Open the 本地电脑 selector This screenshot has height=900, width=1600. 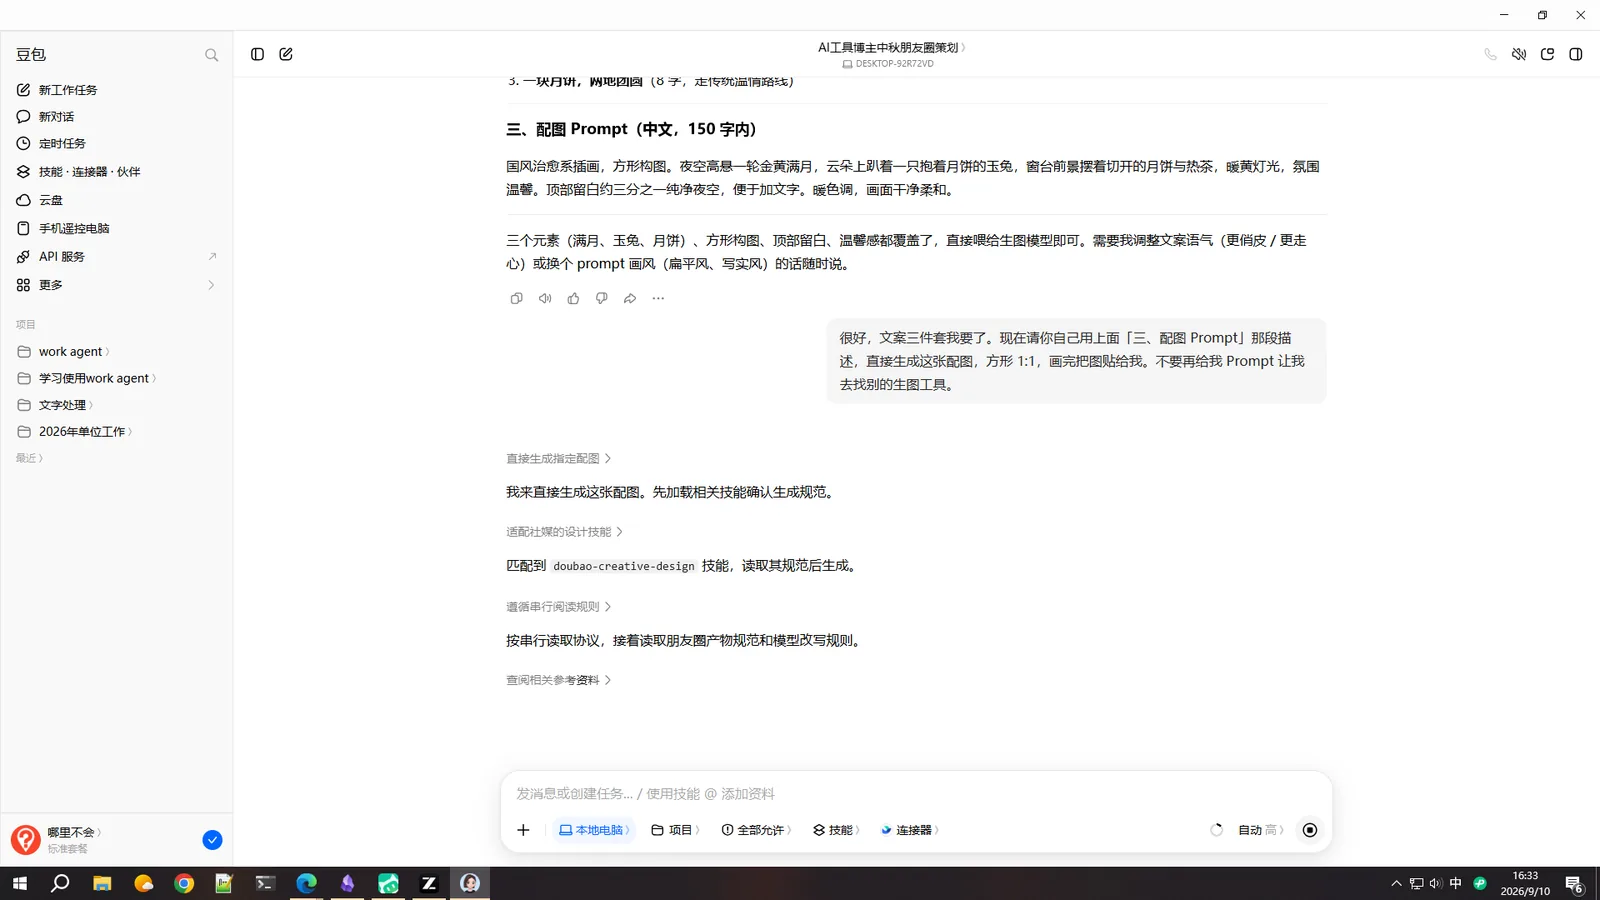(x=594, y=830)
